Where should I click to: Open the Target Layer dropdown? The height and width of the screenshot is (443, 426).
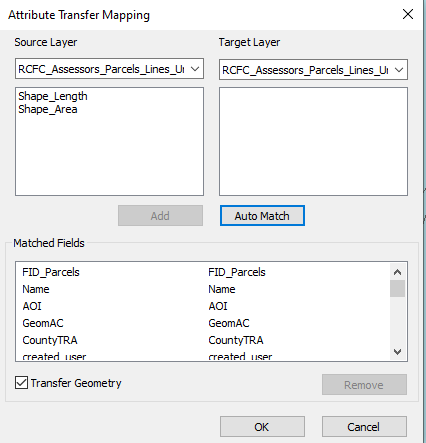(x=313, y=70)
